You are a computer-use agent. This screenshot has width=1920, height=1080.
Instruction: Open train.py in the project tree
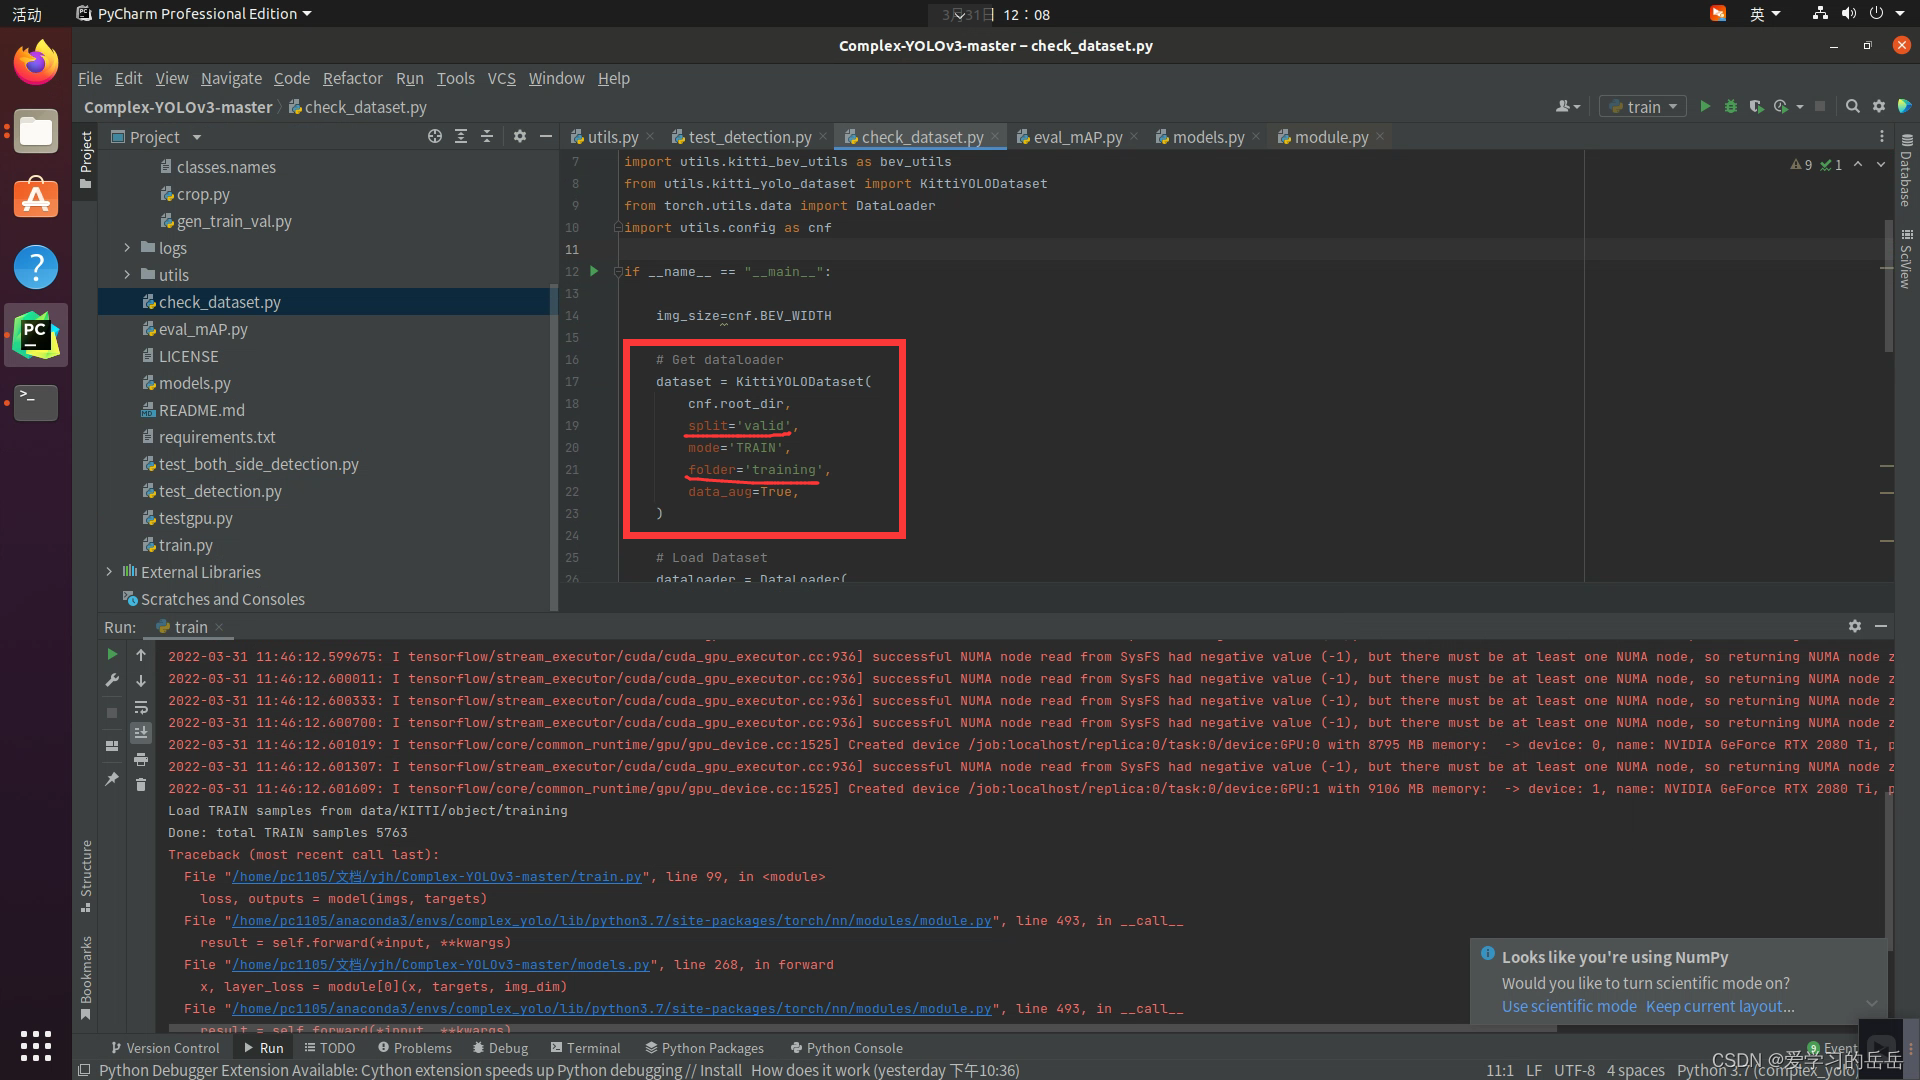[x=185, y=545]
